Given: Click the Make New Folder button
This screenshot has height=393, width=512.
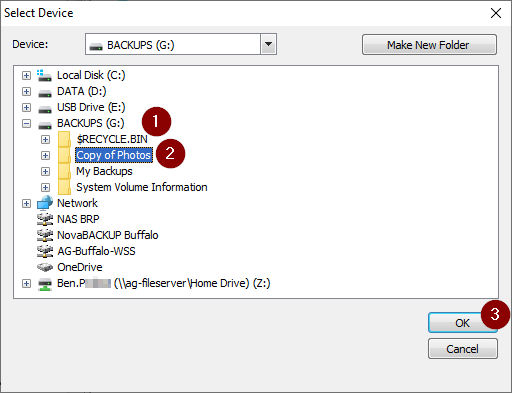Looking at the screenshot, I should click(x=429, y=45).
